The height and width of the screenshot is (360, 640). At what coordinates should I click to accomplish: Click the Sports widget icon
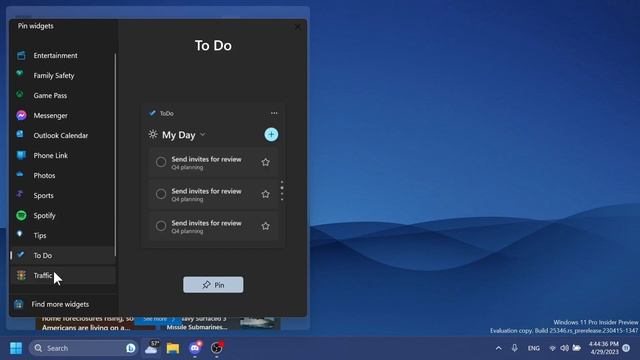[20, 194]
